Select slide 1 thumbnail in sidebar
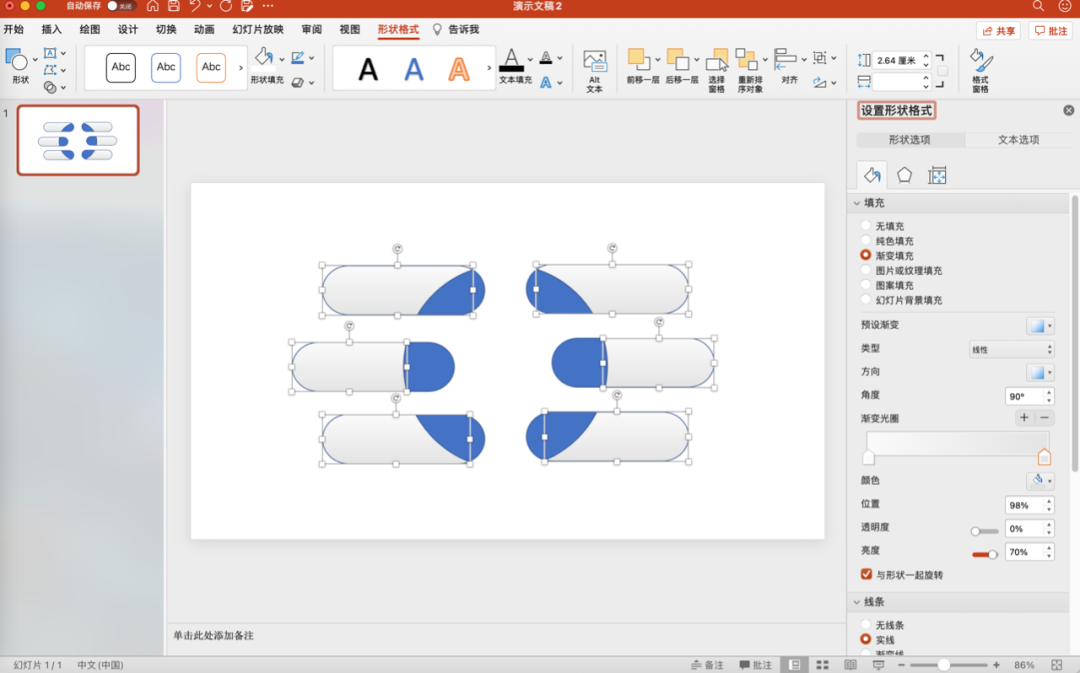The width and height of the screenshot is (1080, 673). 78,140
